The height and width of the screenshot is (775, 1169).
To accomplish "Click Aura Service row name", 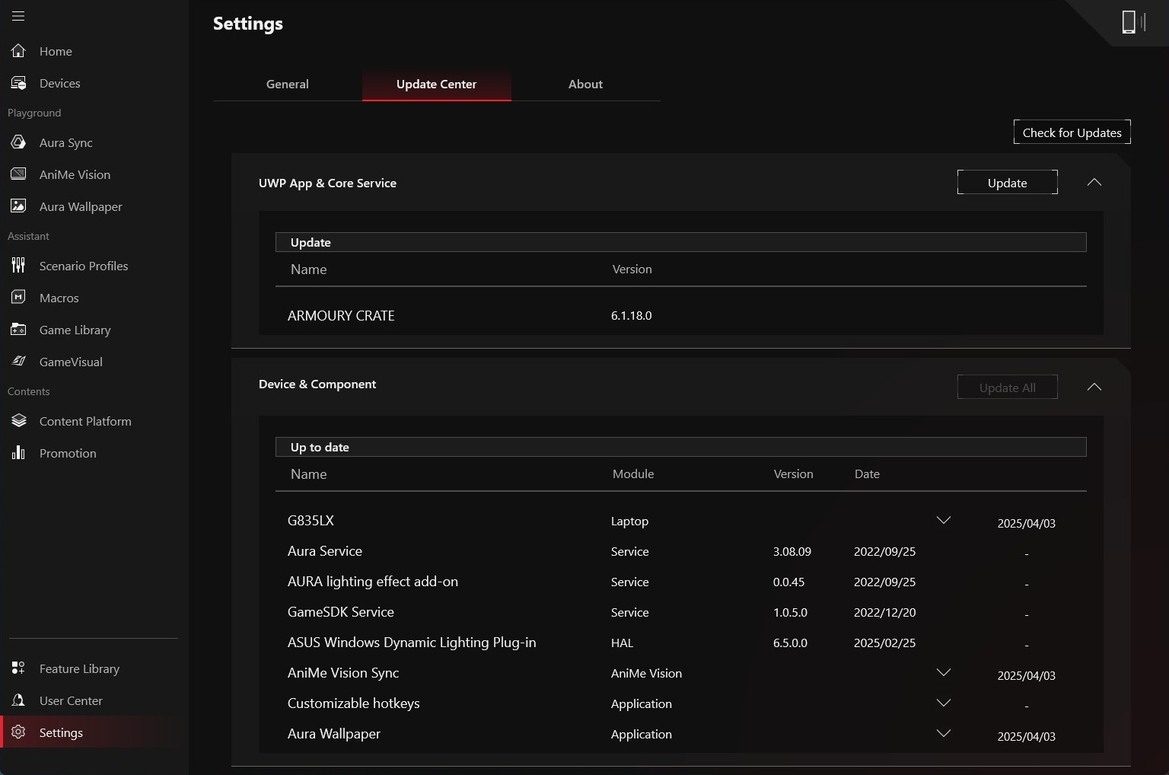I will coord(324,551).
